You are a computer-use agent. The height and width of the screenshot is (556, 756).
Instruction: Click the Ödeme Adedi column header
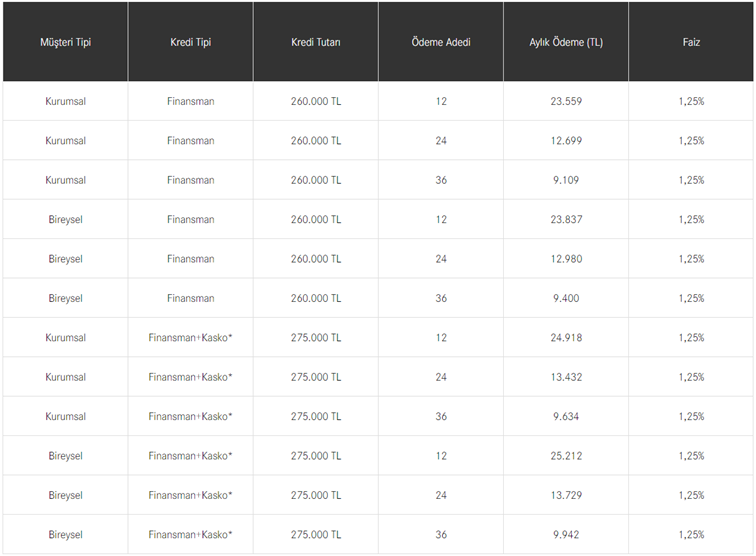tap(441, 43)
